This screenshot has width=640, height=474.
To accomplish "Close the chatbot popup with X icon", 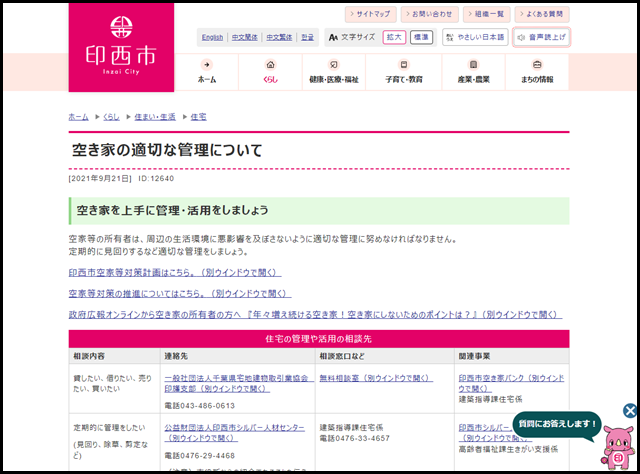I will 629,410.
